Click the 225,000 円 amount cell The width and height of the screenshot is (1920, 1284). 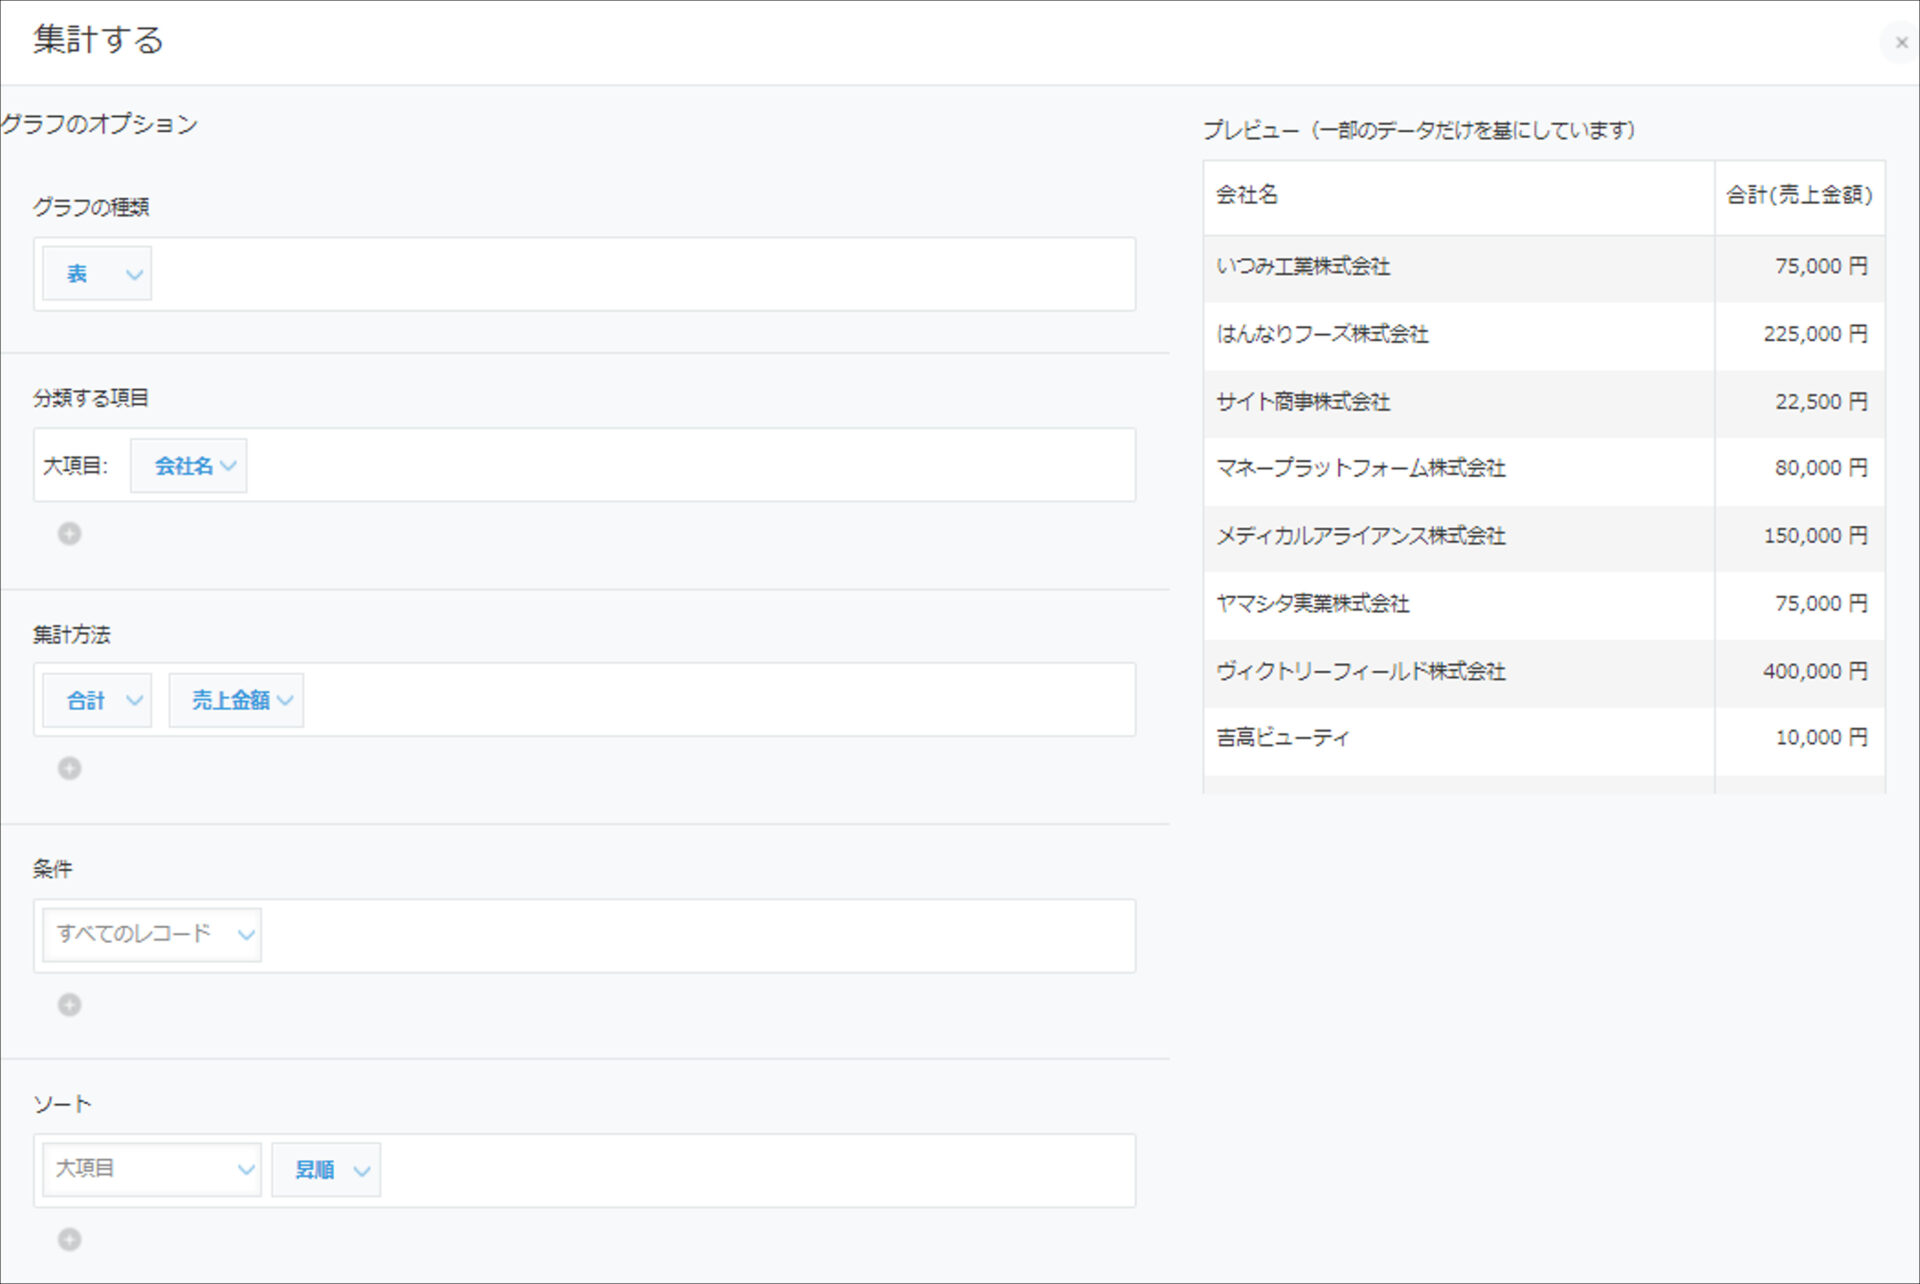click(x=1800, y=336)
